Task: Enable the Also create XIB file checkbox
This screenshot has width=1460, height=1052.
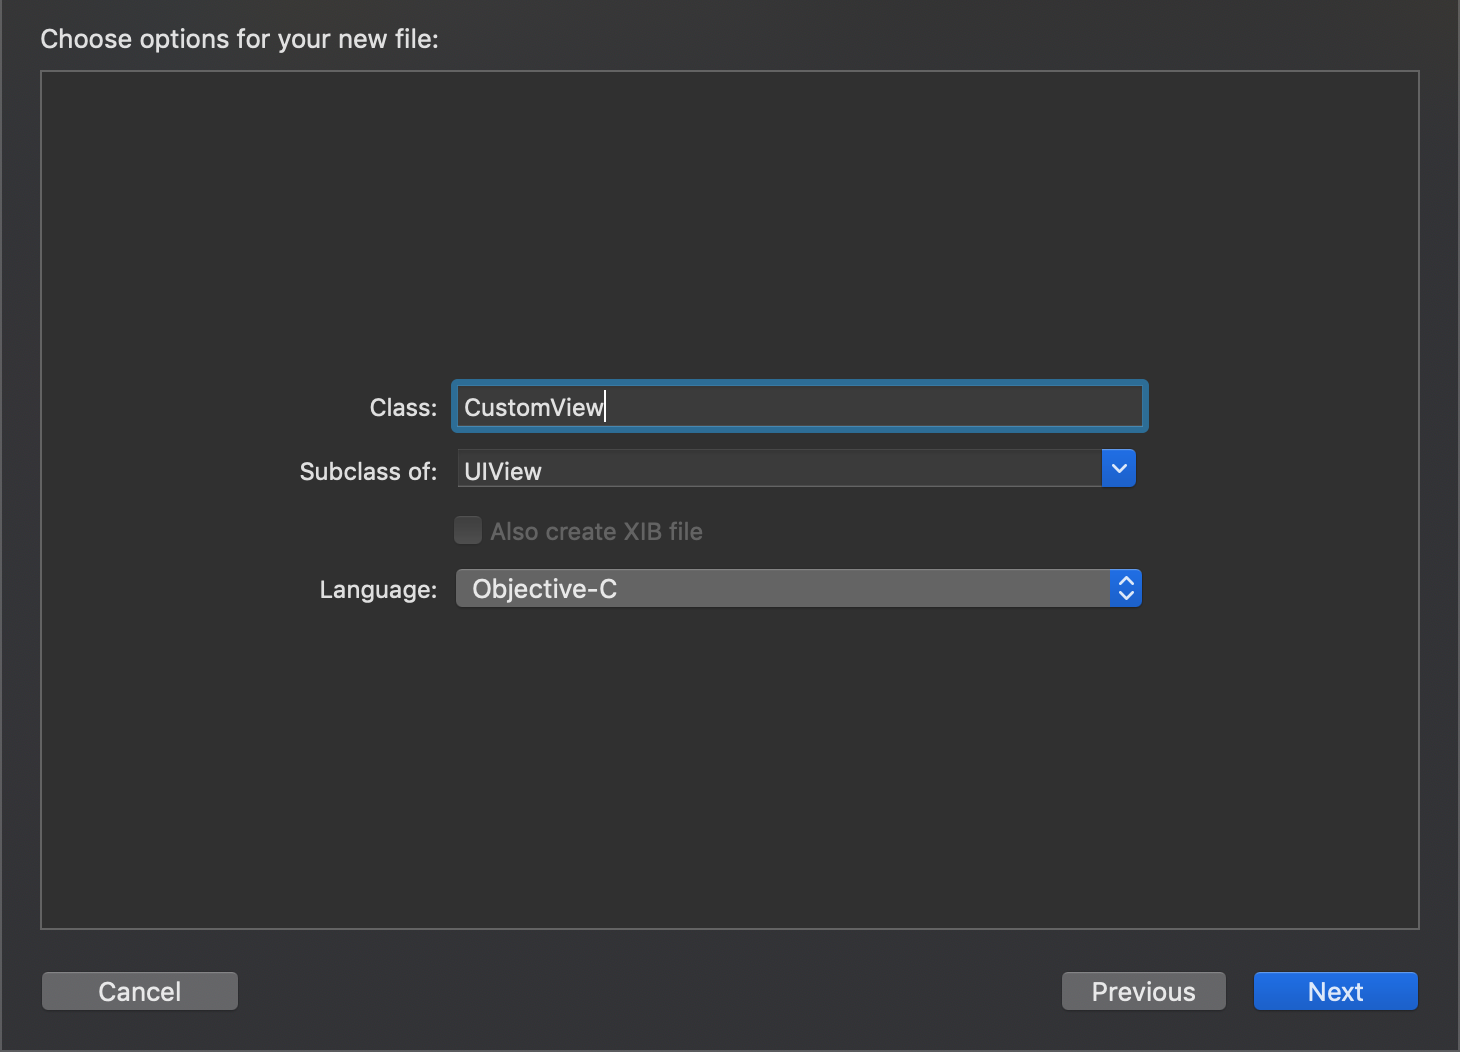Action: pos(468,530)
